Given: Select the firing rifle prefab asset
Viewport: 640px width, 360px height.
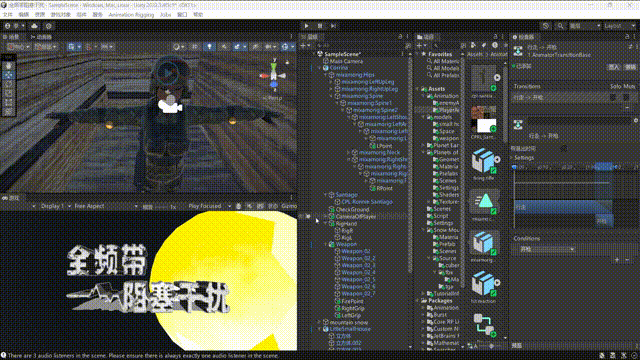Looking at the screenshot, I should pyautogui.click(x=484, y=160).
